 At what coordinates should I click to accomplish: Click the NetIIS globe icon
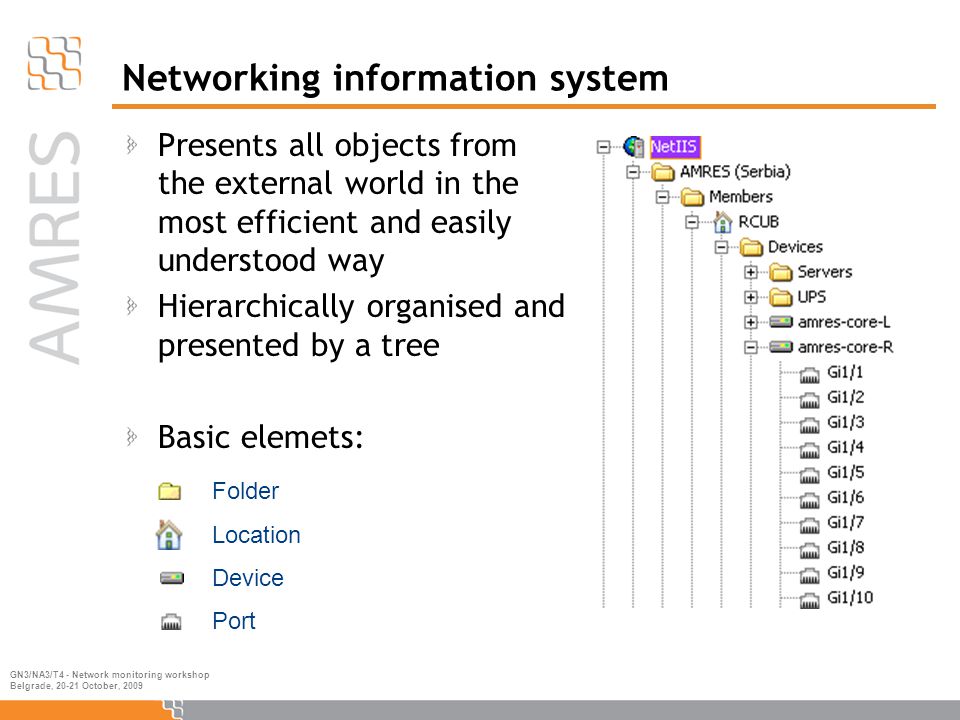click(x=634, y=147)
